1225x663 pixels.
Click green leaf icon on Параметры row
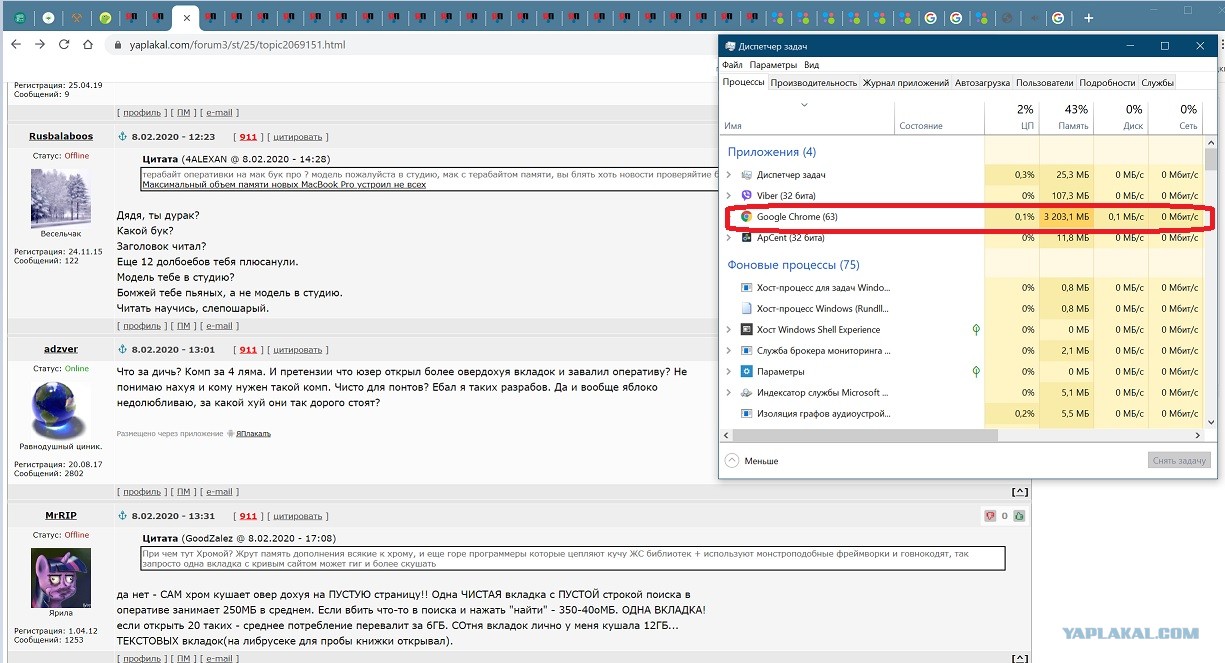(976, 371)
